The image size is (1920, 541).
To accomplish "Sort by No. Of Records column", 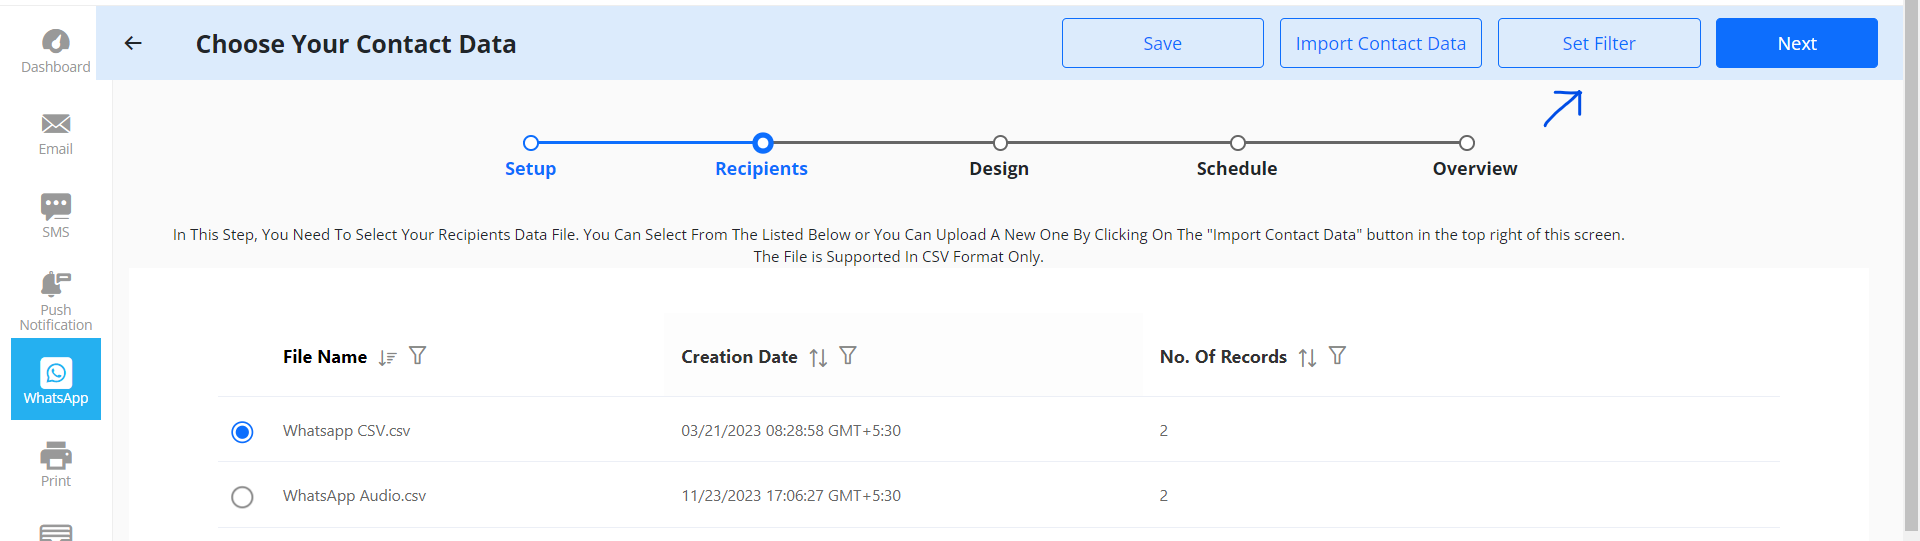I will pos(1307,357).
